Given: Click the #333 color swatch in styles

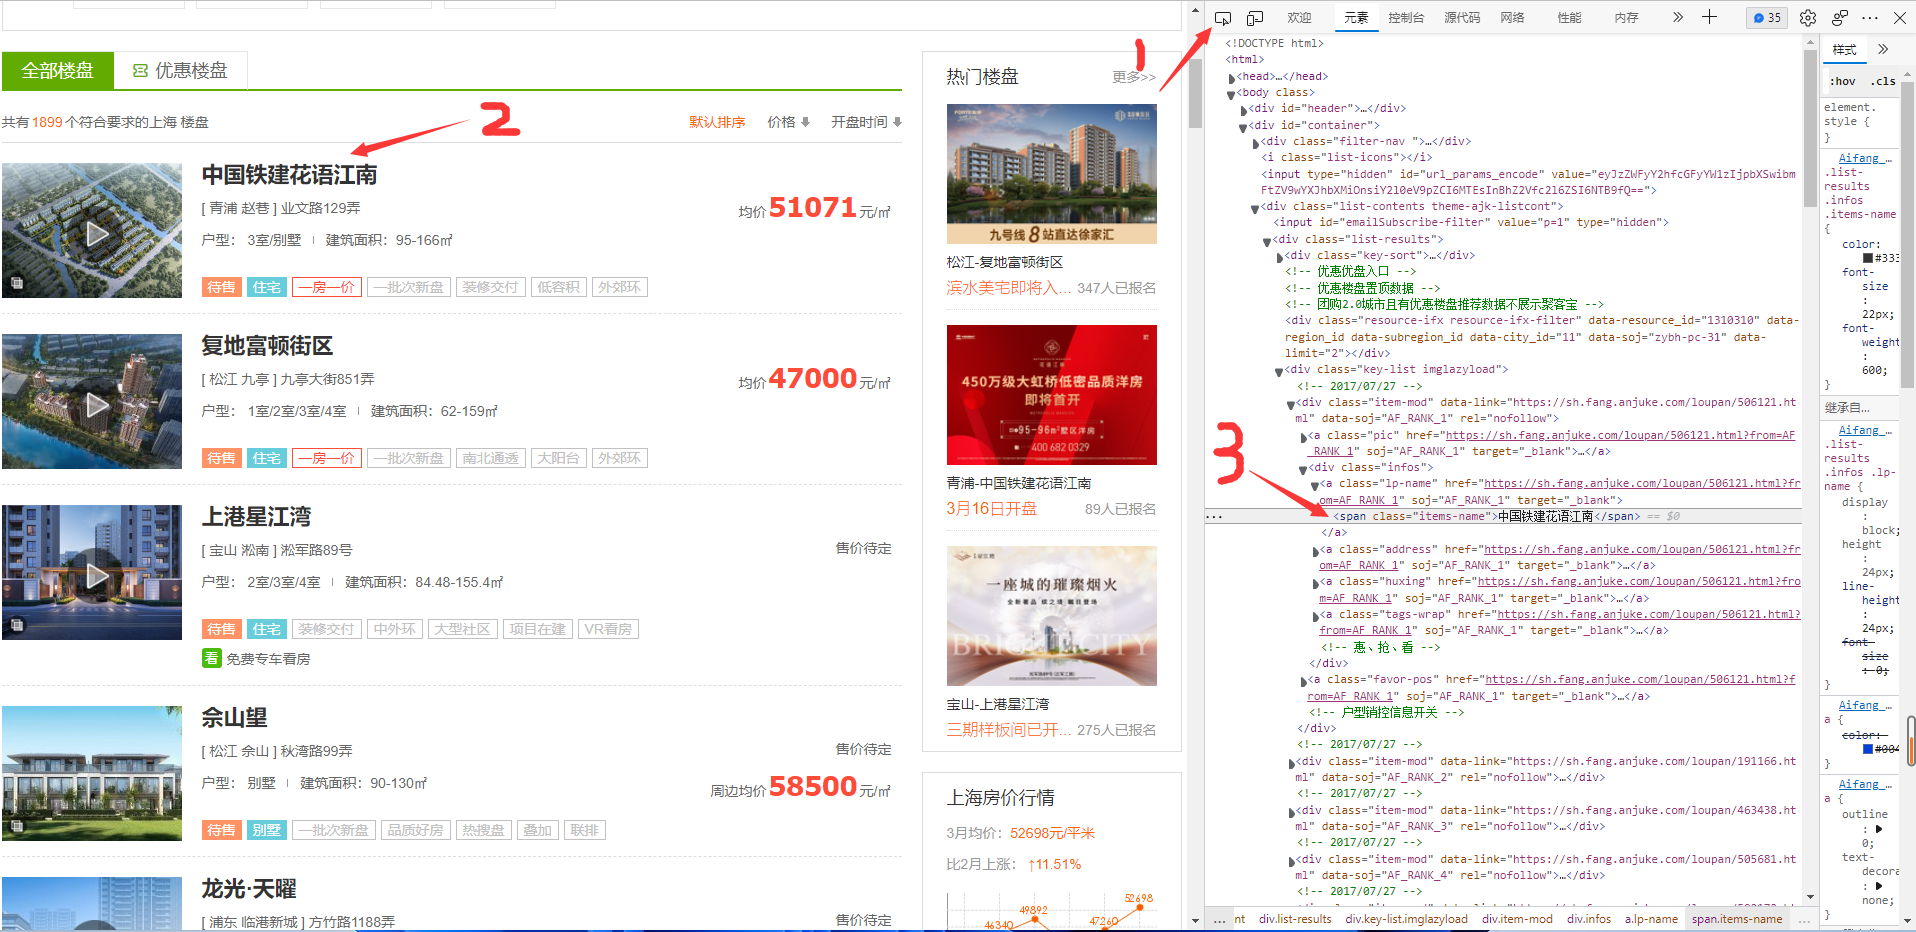Looking at the screenshot, I should click(x=1867, y=258).
